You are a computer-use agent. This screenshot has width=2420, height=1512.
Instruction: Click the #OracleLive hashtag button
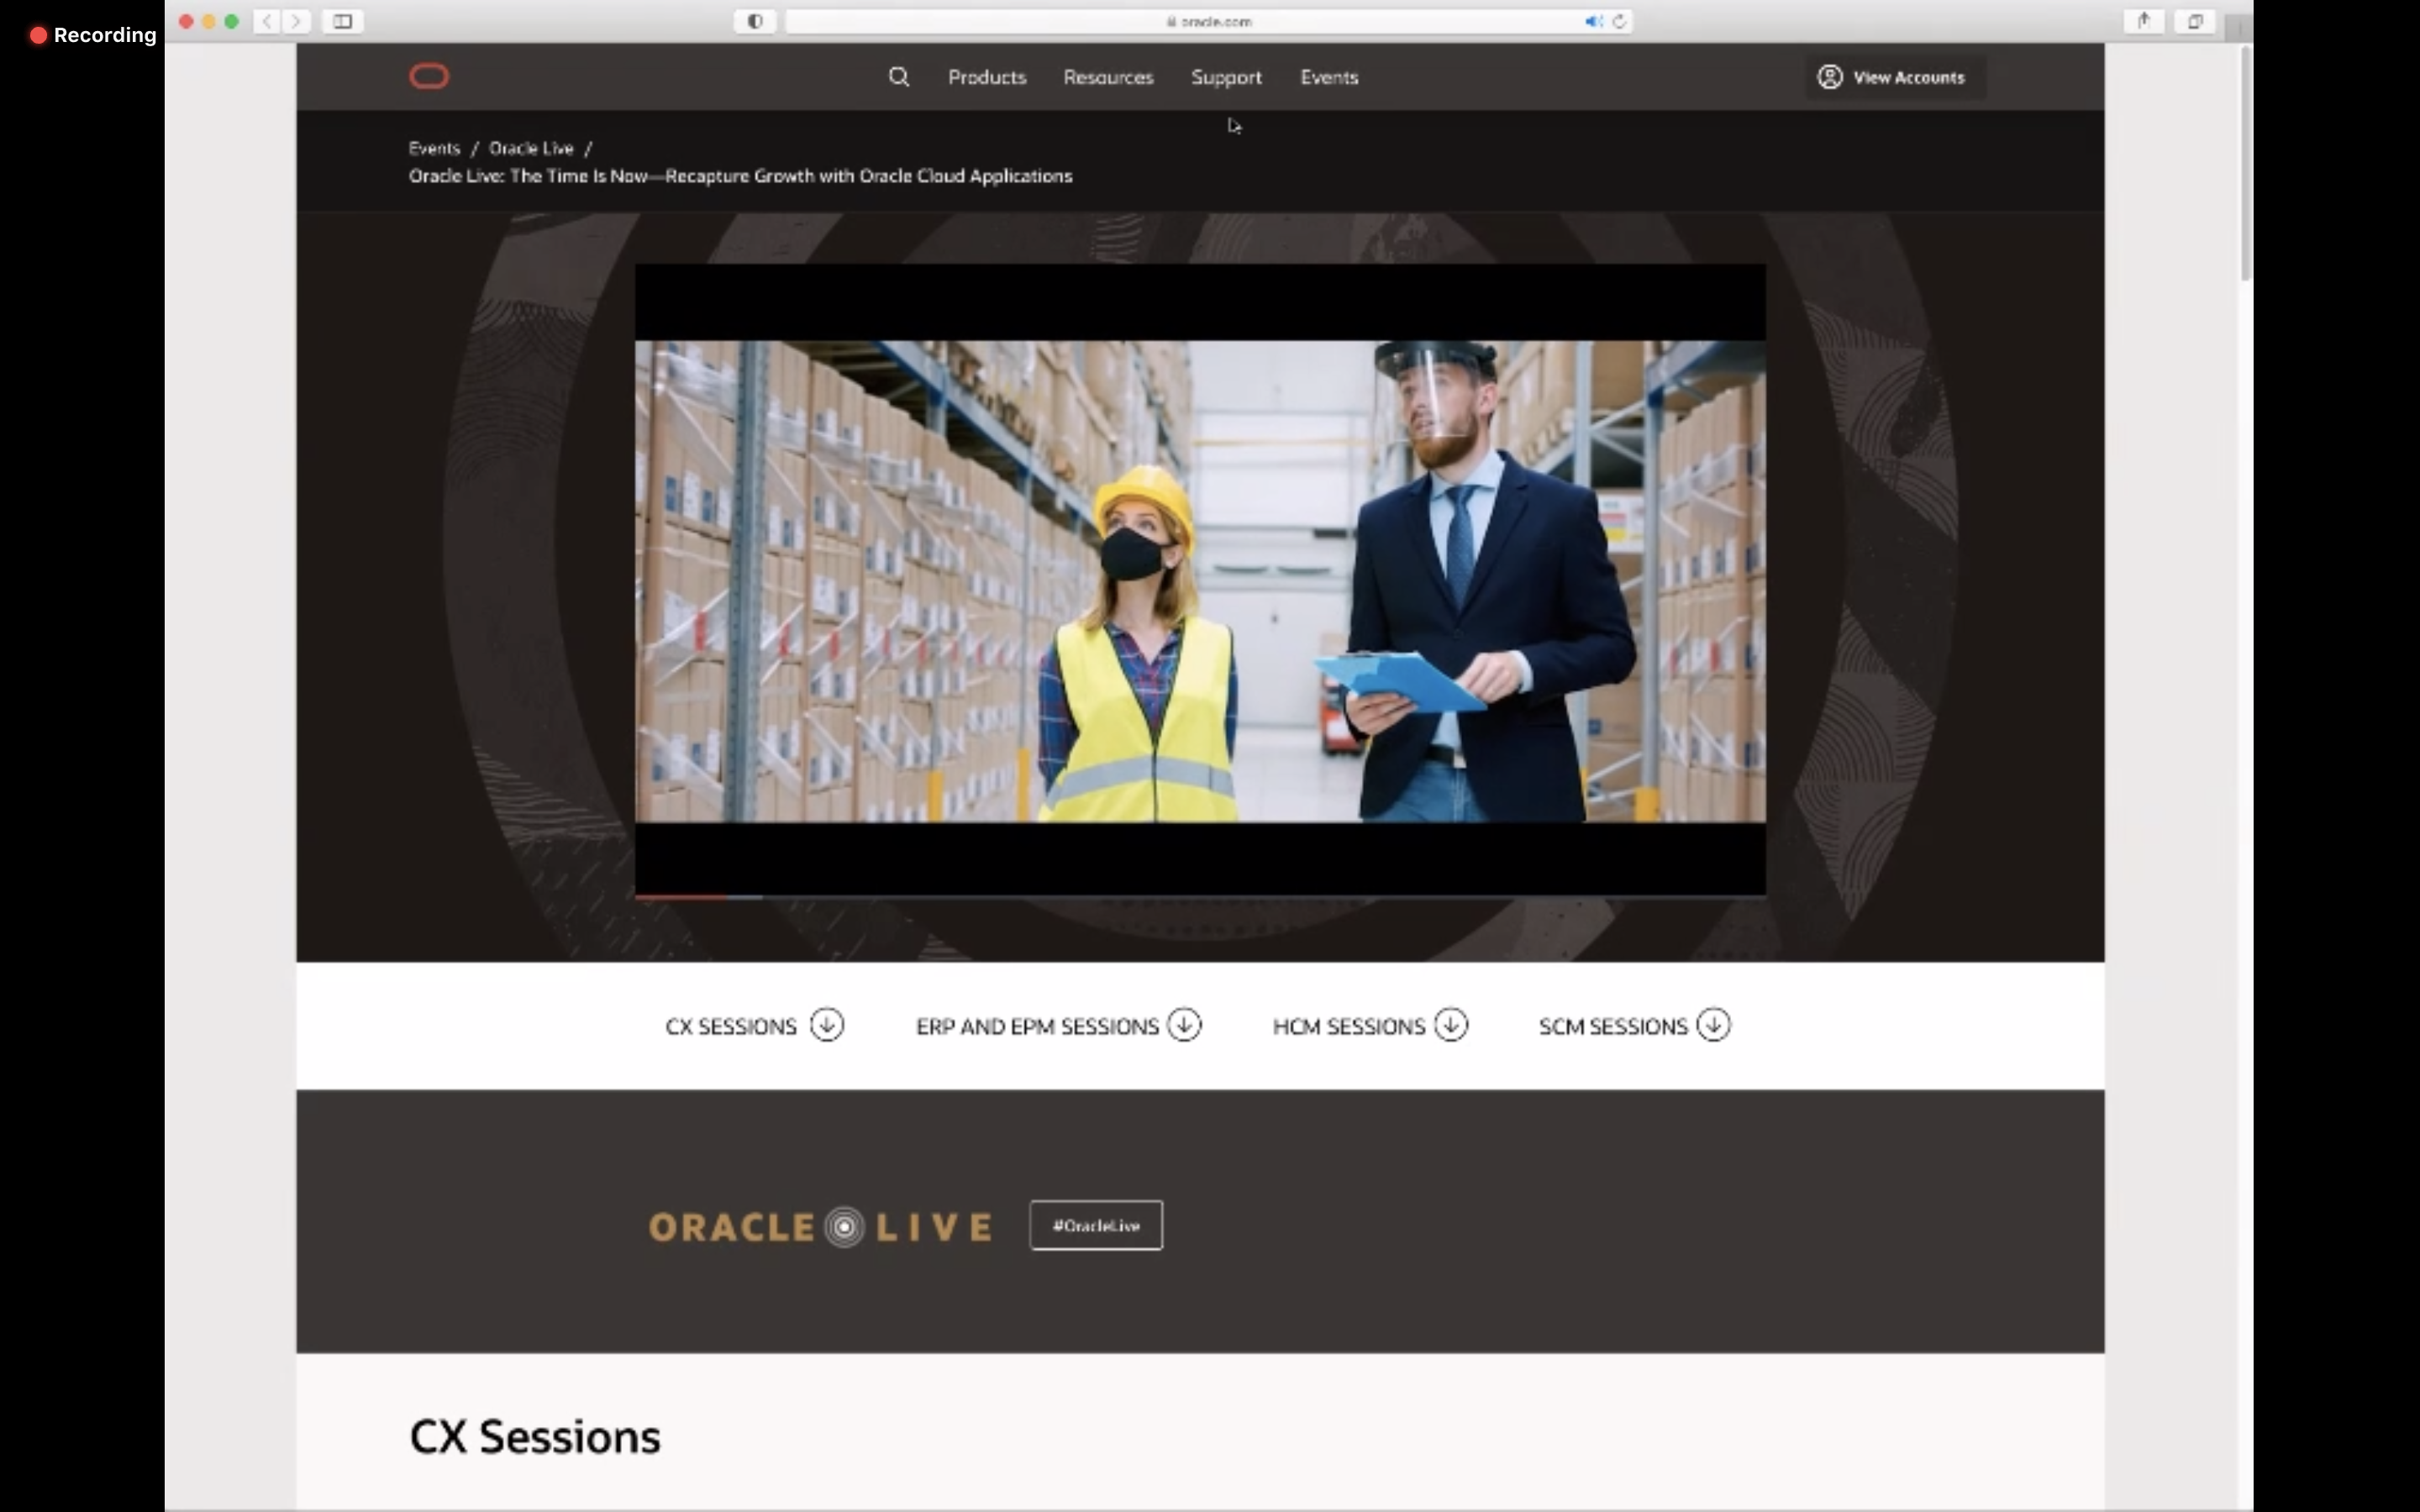coord(1096,1225)
